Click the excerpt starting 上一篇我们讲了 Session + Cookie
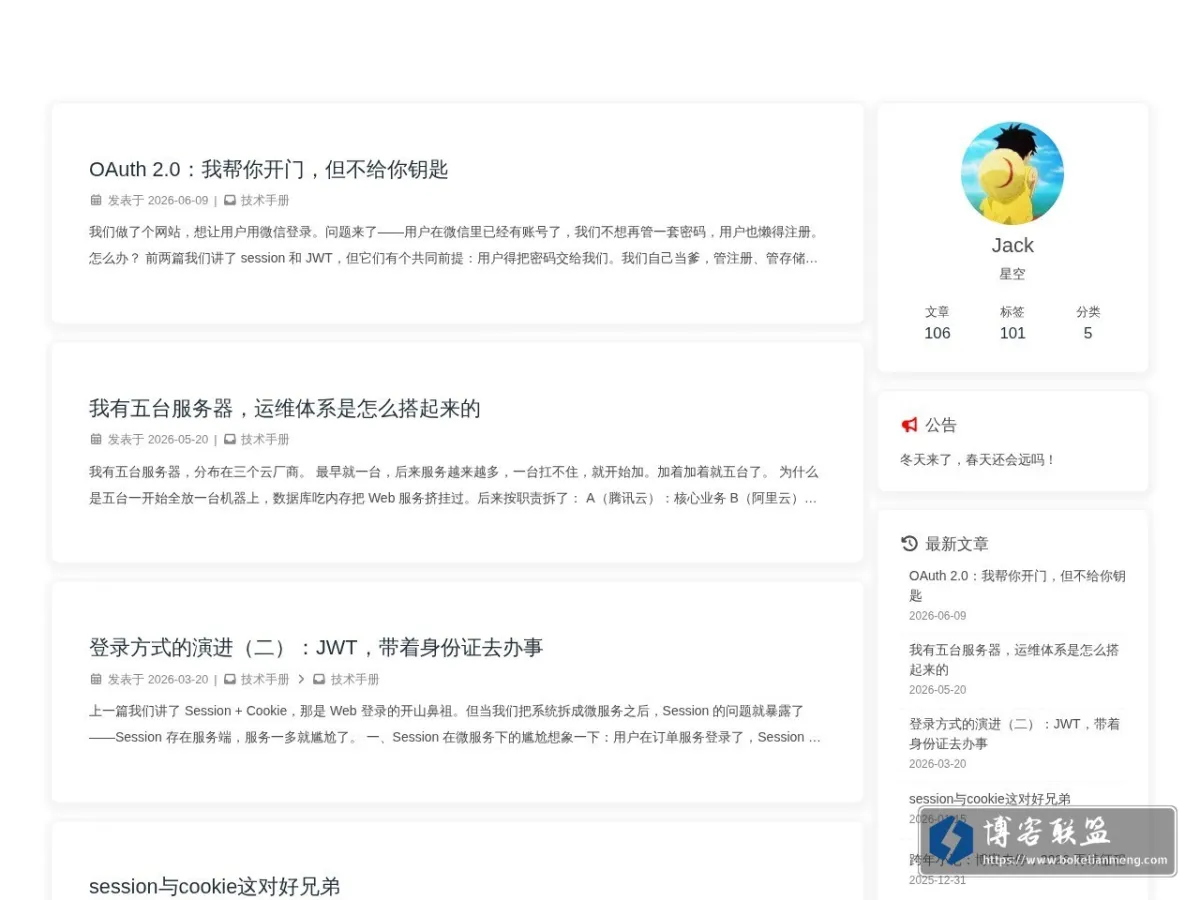 click(456, 724)
